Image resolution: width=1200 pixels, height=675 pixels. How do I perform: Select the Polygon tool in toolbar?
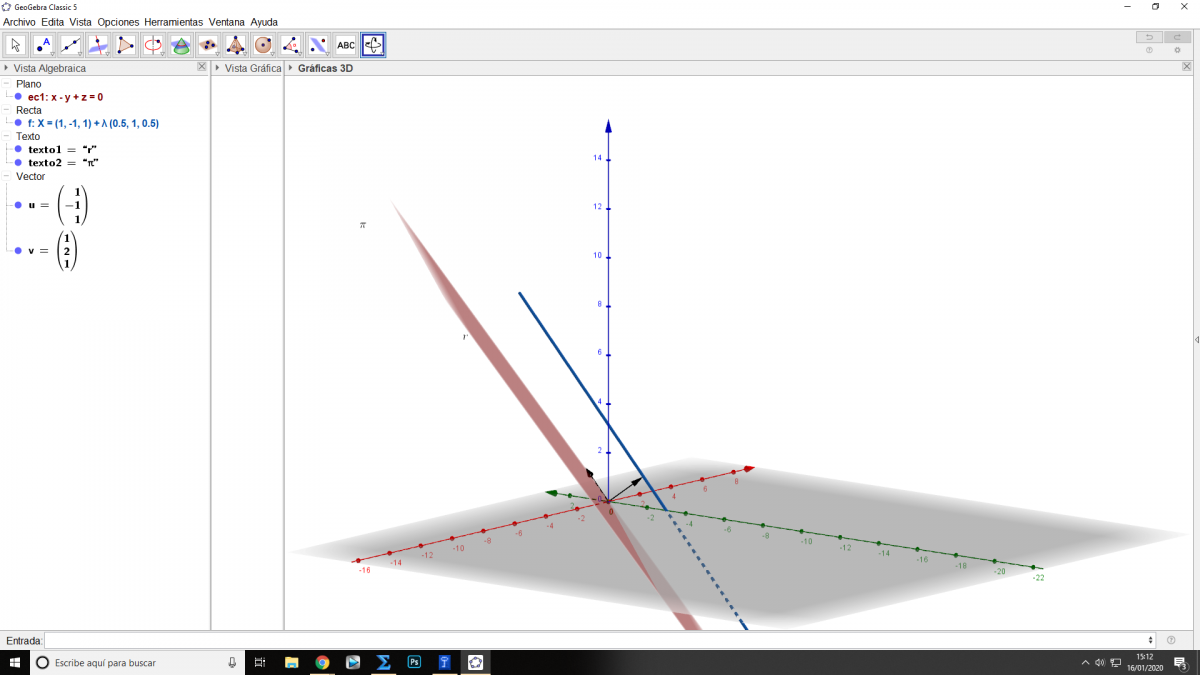pyautogui.click(x=126, y=45)
